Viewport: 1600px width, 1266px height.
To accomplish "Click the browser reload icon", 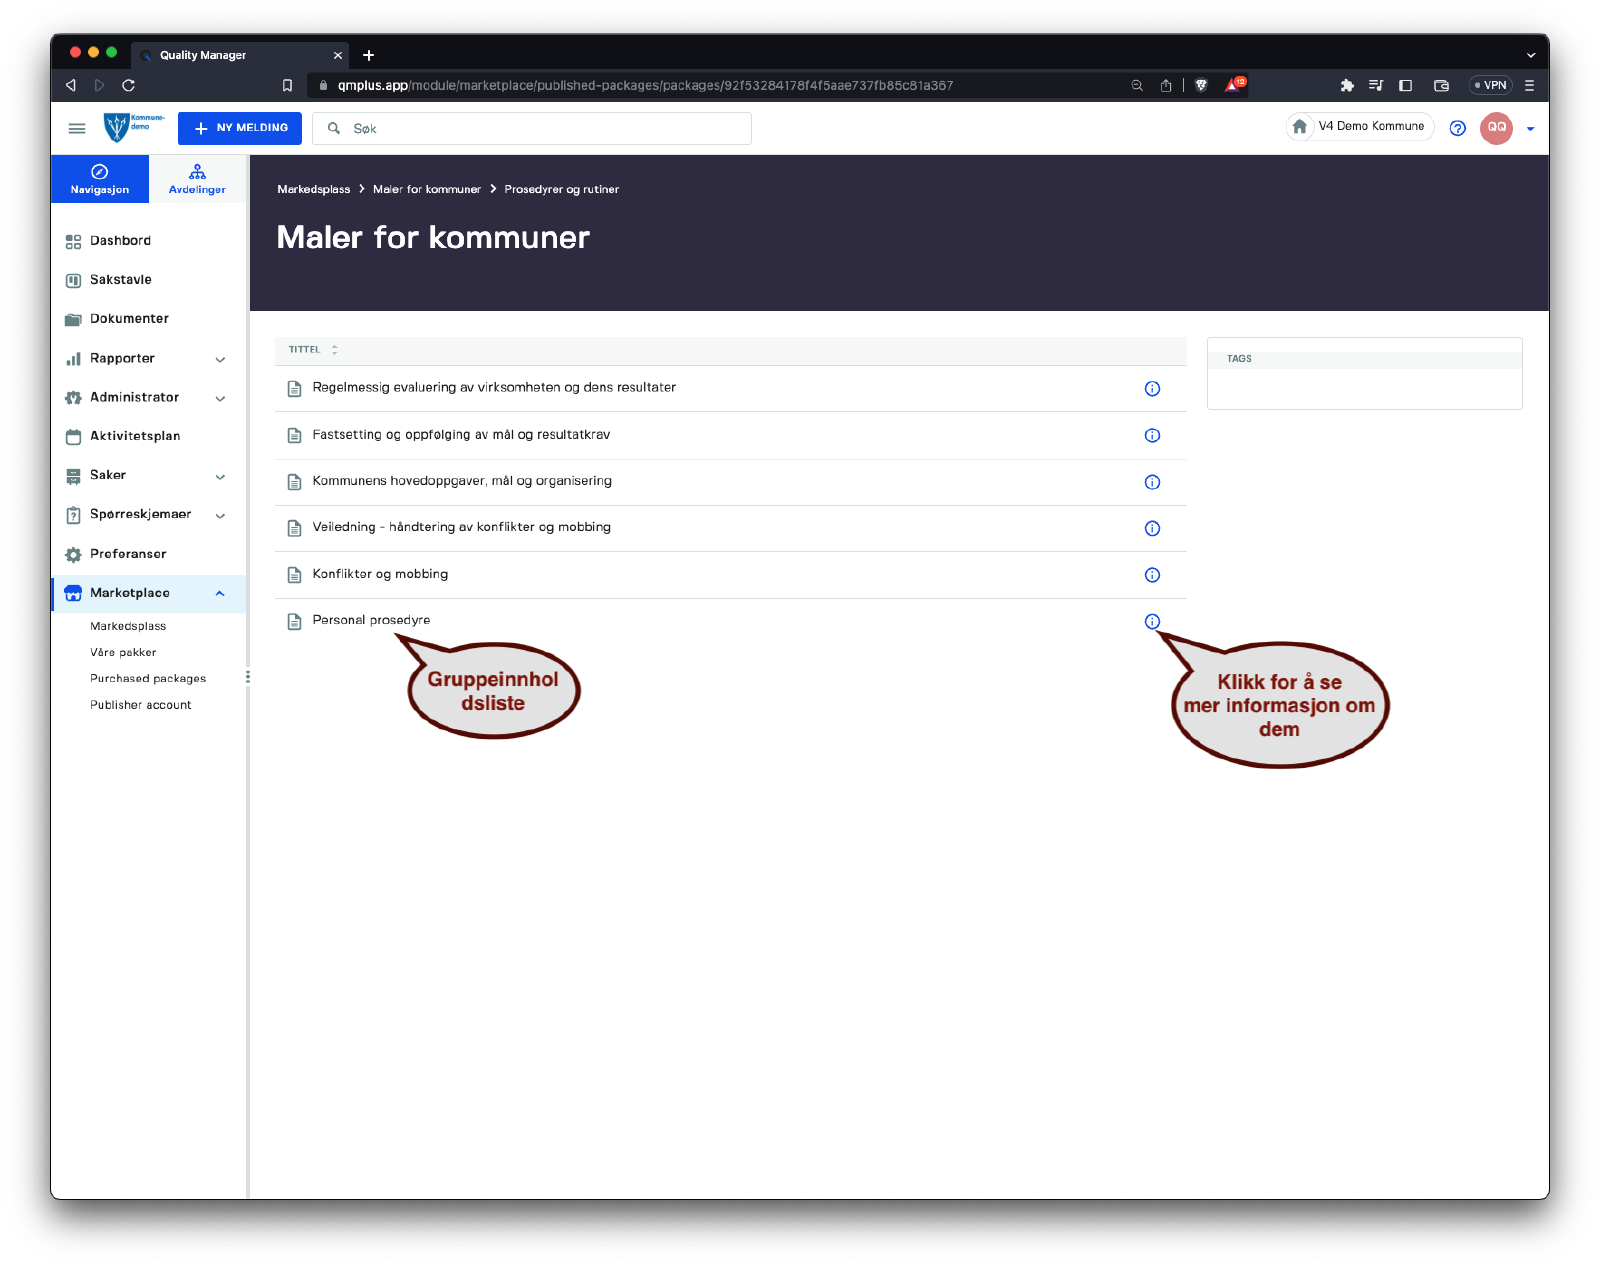I will click(128, 85).
